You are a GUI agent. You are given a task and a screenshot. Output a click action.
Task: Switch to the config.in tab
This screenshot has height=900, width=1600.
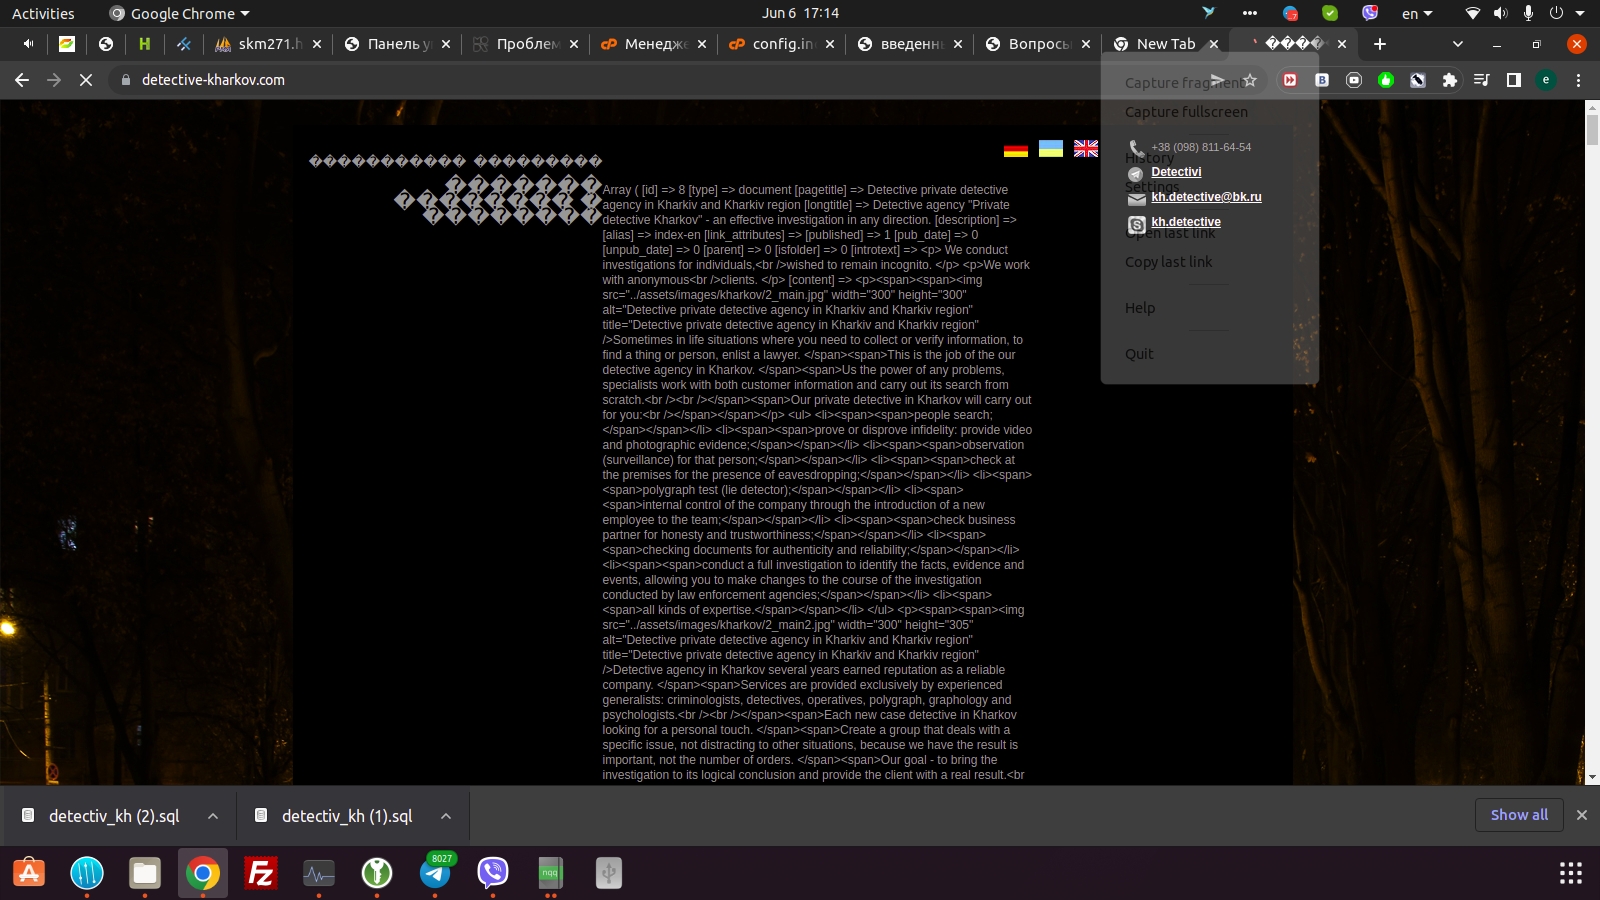coord(783,44)
